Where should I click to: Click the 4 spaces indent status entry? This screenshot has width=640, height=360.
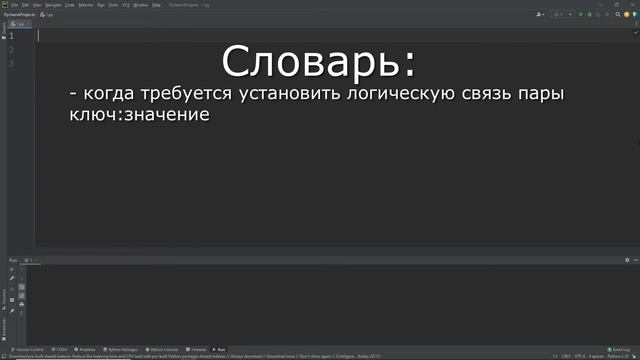(596, 357)
